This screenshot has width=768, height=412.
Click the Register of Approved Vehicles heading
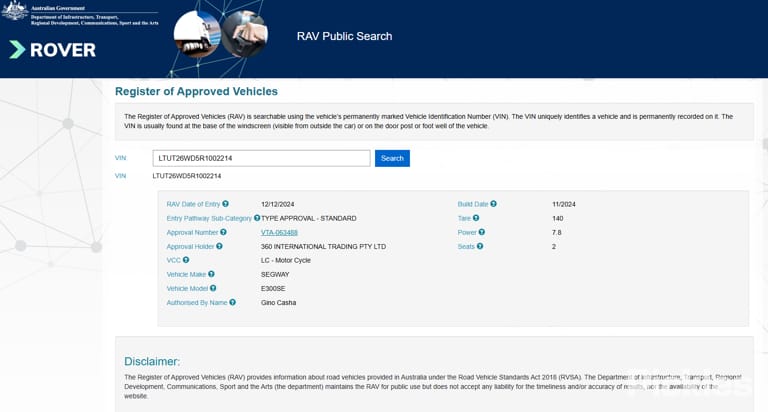pyautogui.click(x=196, y=92)
